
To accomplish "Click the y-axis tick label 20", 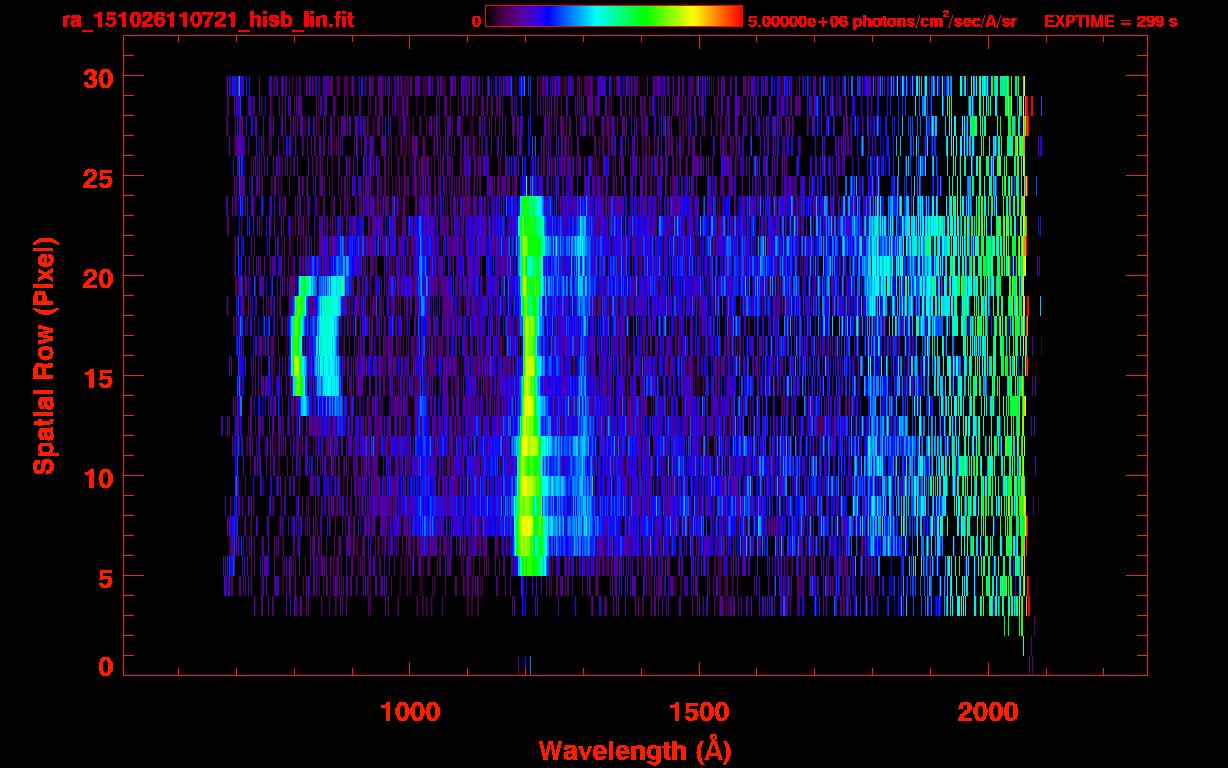I will tap(98, 277).
